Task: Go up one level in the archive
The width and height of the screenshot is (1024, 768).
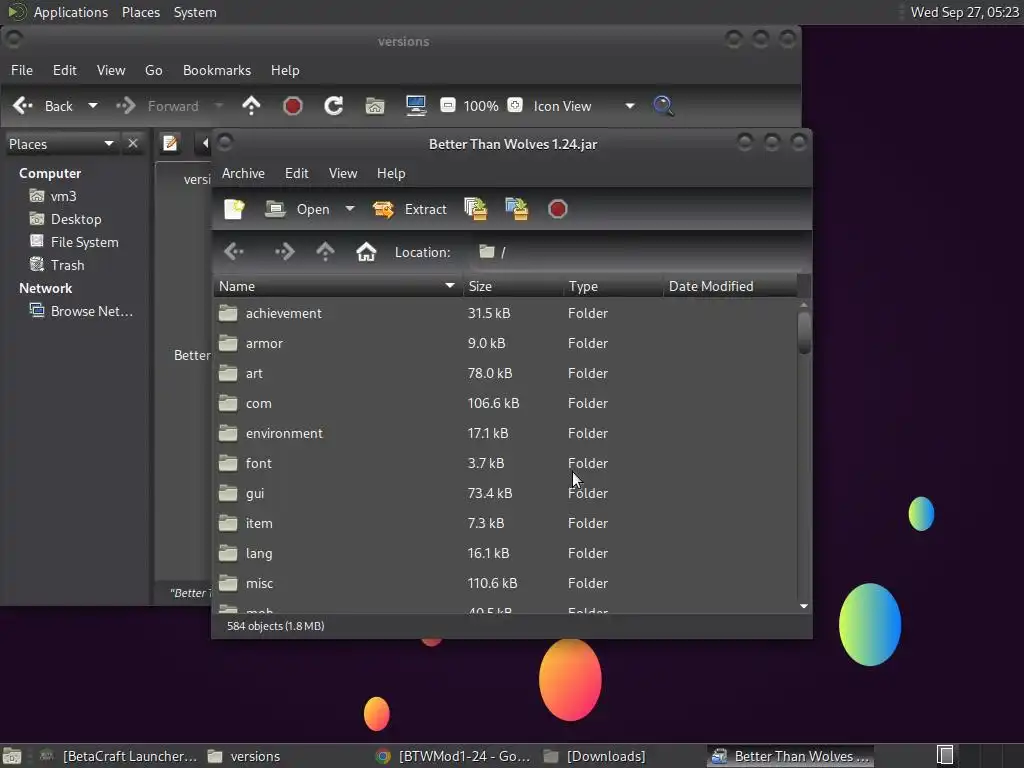Action: 325,251
